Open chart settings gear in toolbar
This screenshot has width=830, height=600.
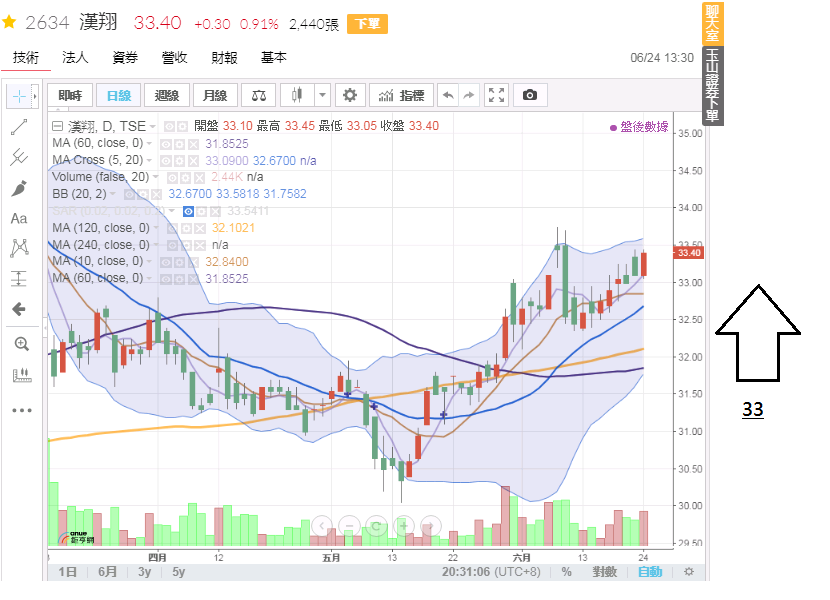[349, 96]
